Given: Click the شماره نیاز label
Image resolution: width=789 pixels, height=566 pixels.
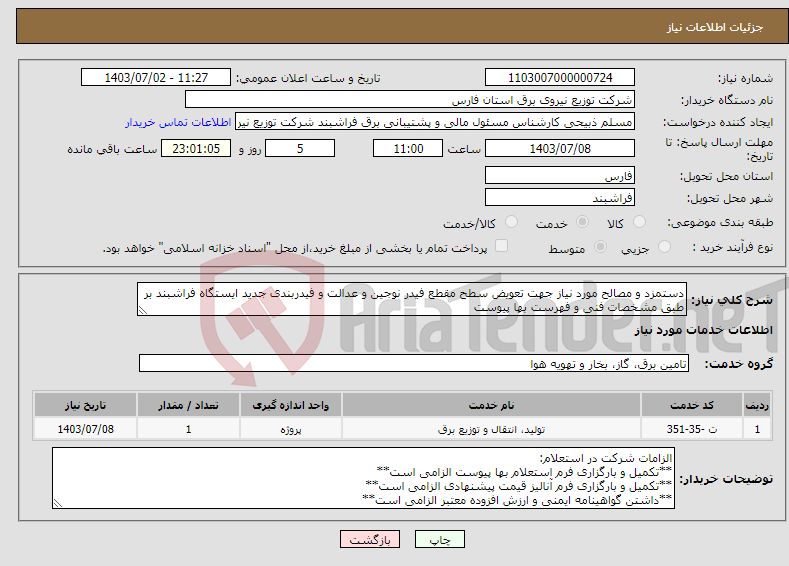Looking at the screenshot, I should coord(745,78).
